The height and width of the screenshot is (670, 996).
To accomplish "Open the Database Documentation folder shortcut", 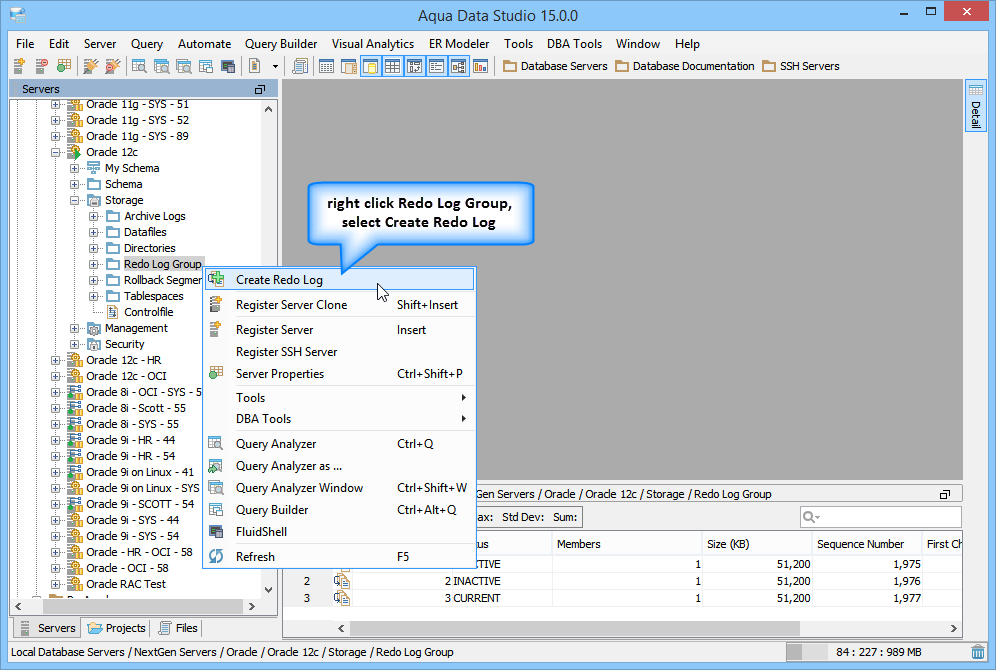I will [685, 66].
